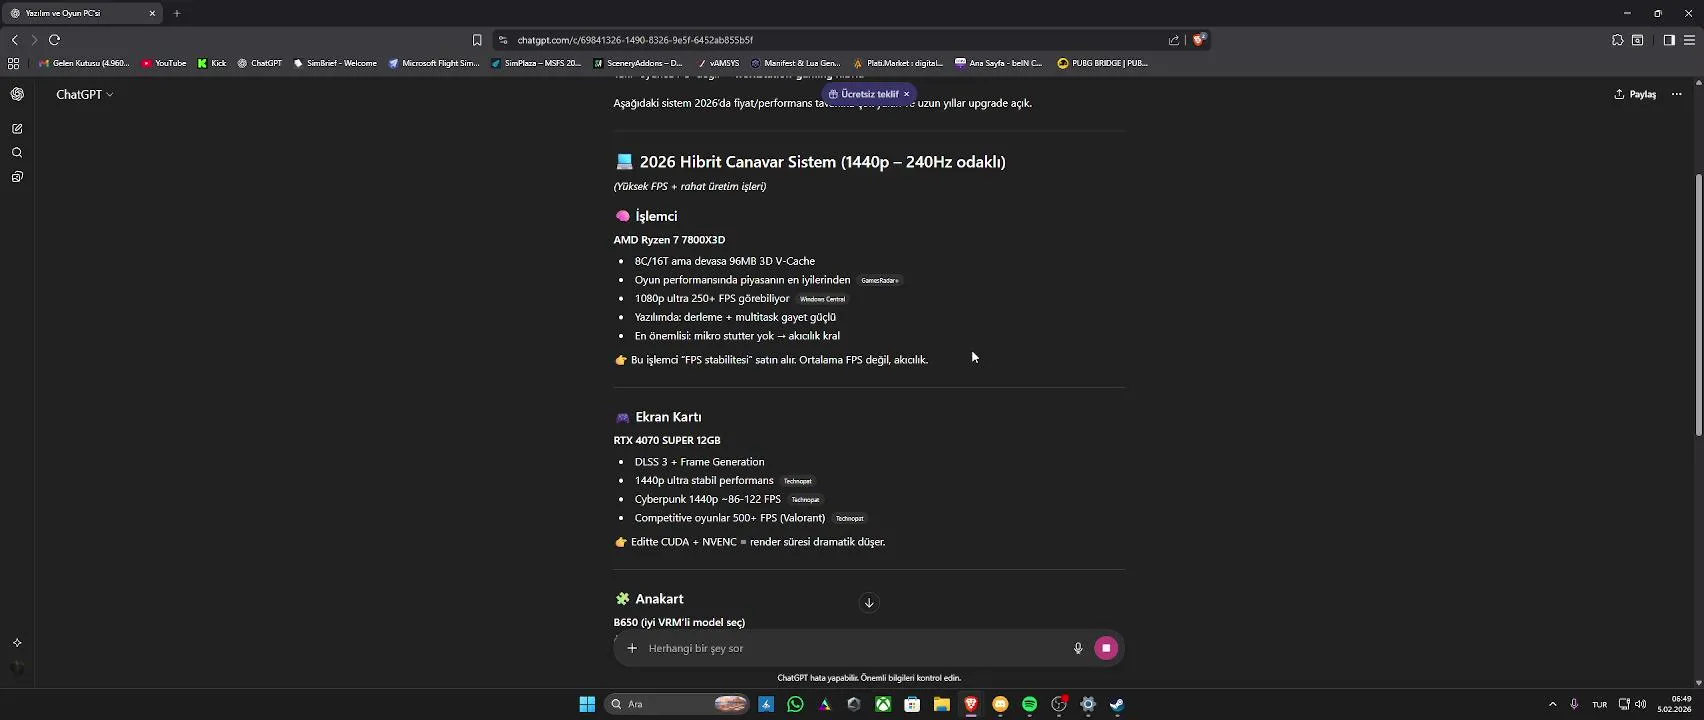
Task: Stop the response with the pink stop button
Action: 1106,648
